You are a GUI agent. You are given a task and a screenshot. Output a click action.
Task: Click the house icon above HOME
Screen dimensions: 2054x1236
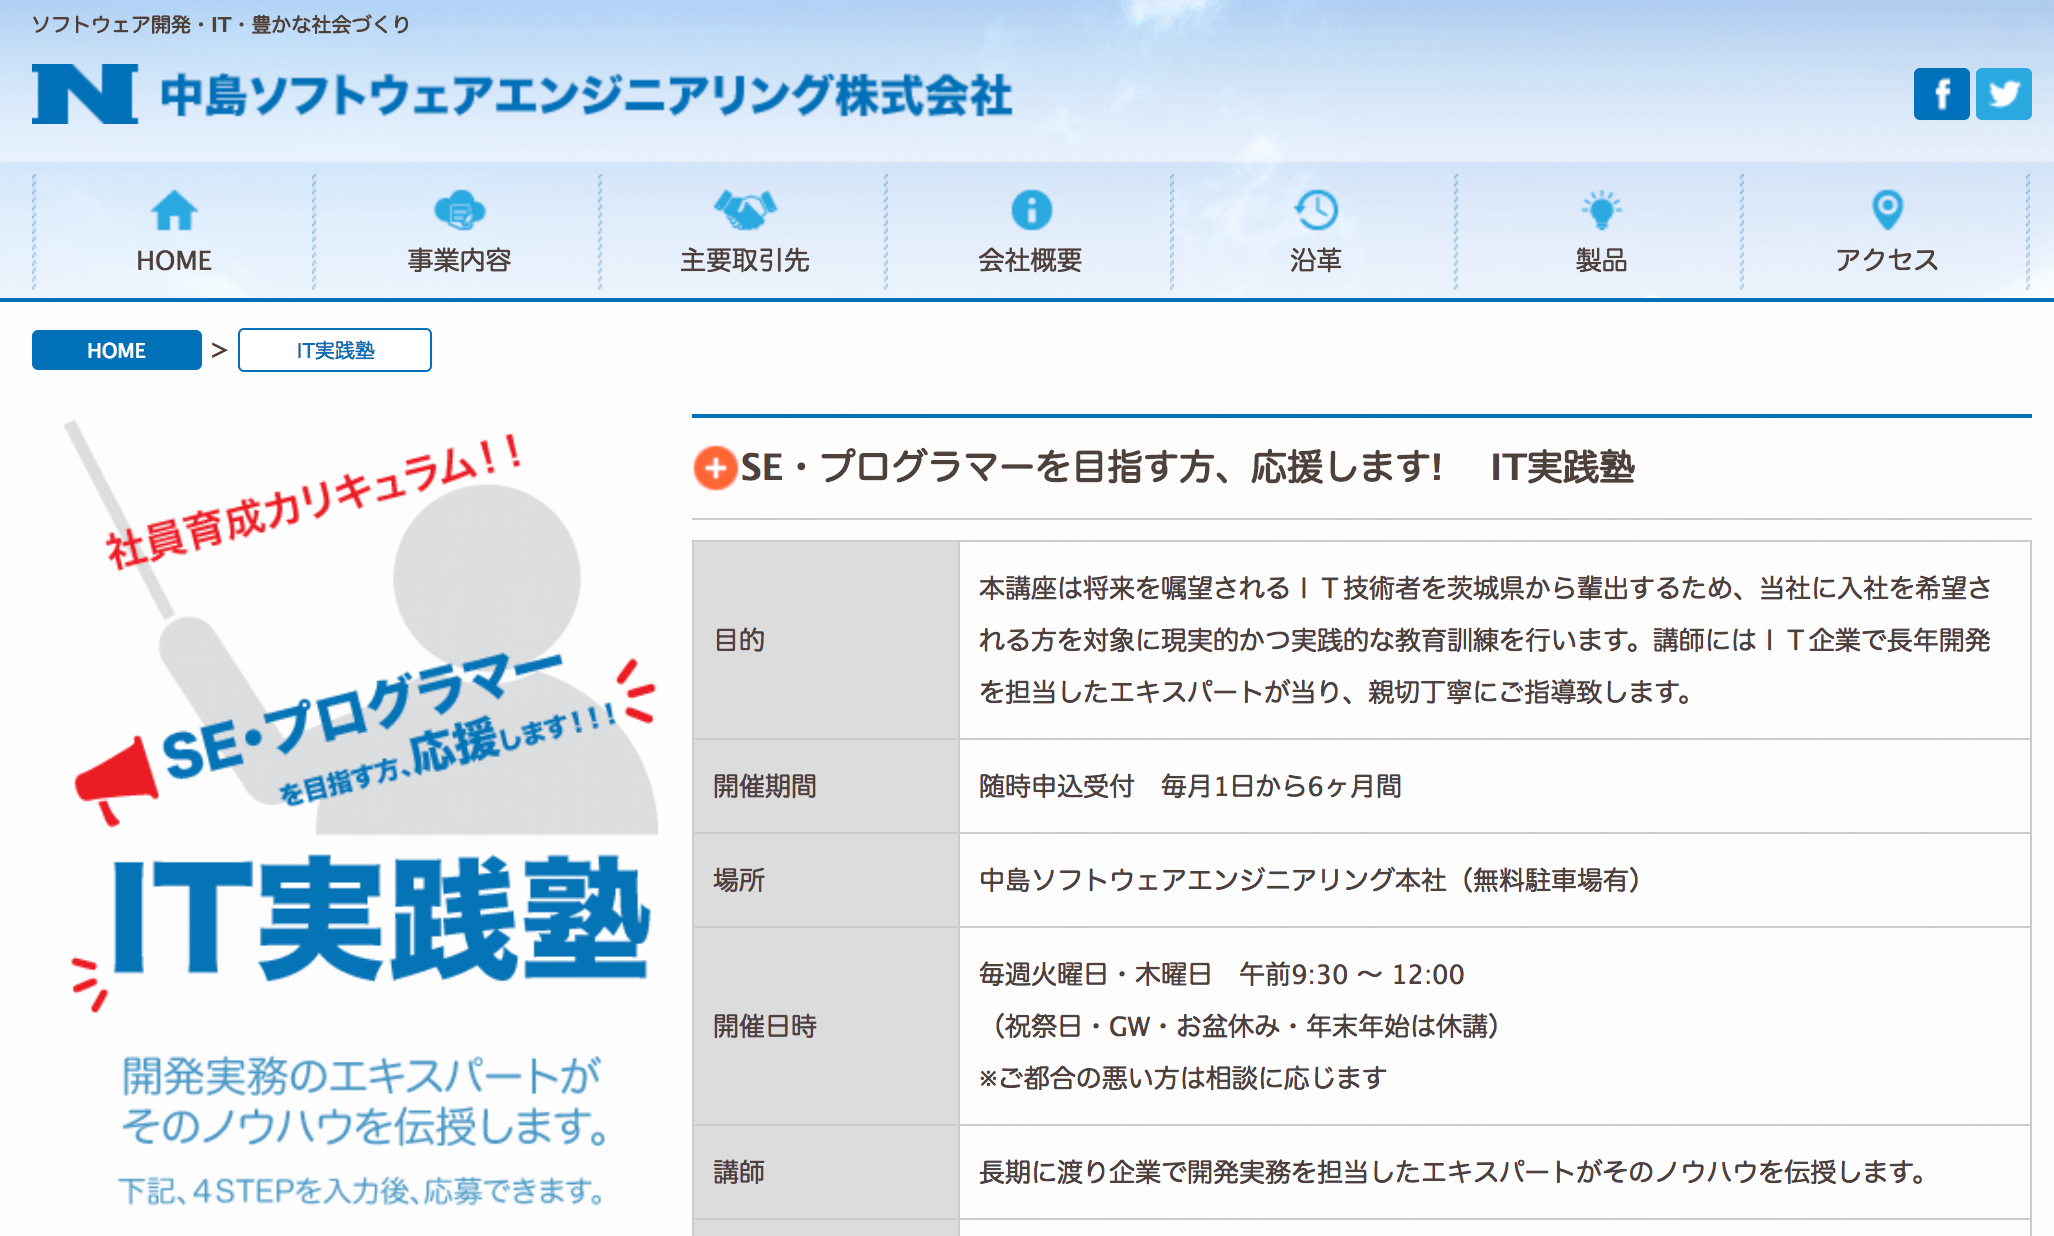coord(174,210)
